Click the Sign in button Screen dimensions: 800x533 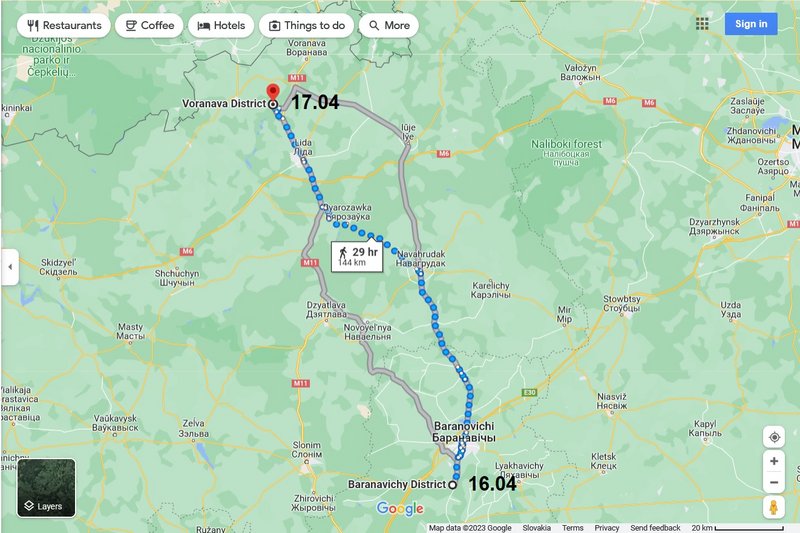[751, 24]
